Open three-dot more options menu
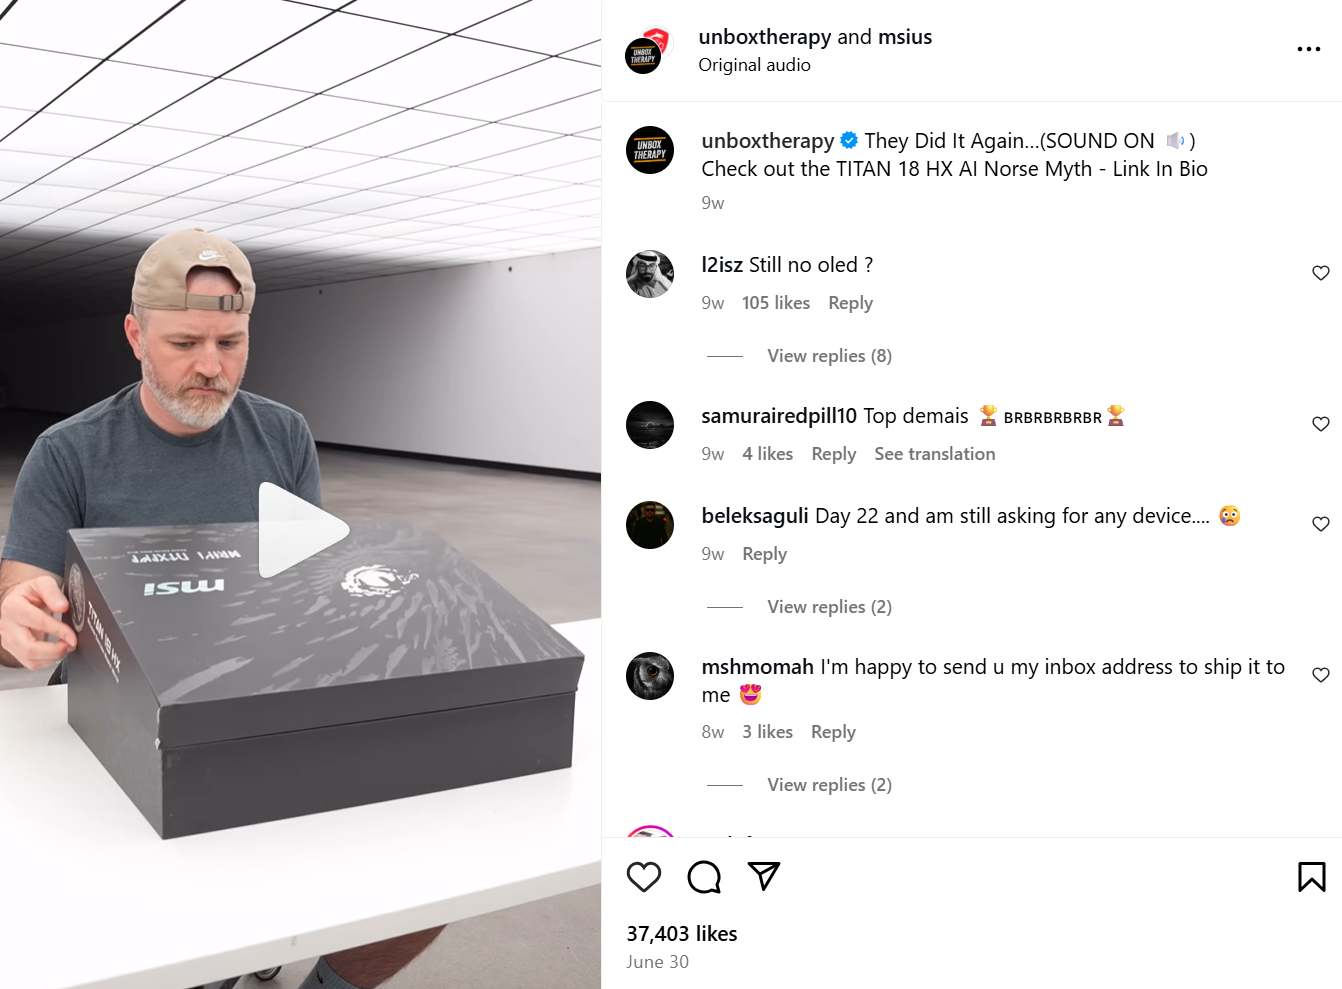 [x=1309, y=49]
